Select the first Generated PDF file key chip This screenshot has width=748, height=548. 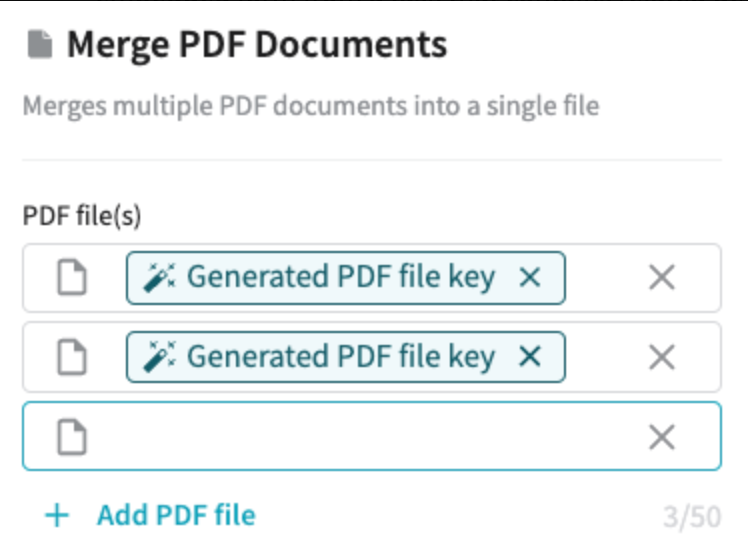click(341, 277)
